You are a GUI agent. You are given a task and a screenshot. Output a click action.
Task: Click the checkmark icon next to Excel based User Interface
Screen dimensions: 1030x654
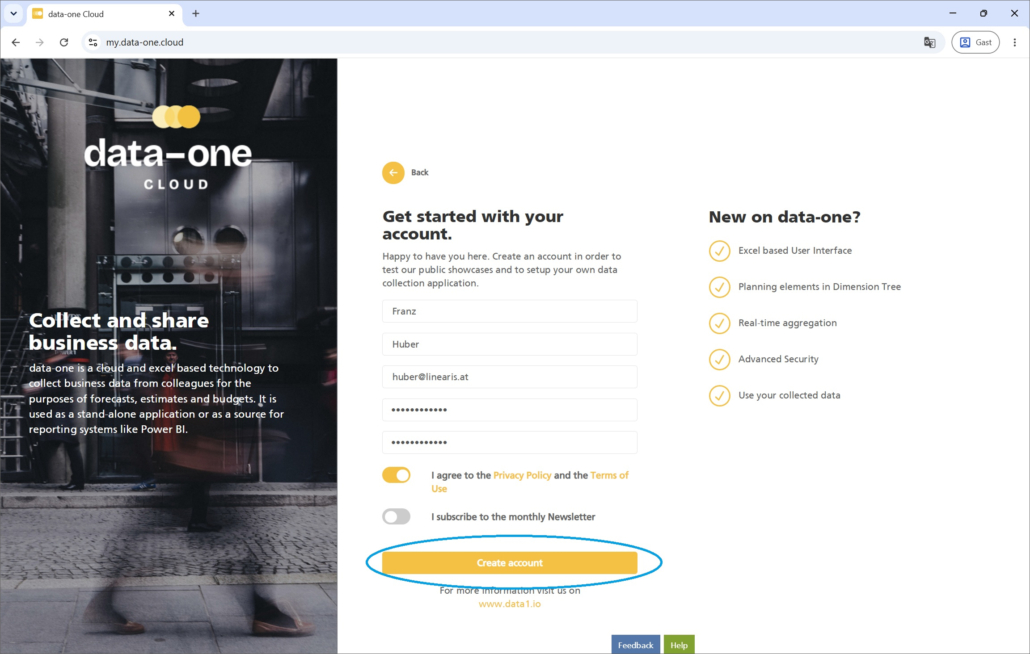click(x=719, y=251)
